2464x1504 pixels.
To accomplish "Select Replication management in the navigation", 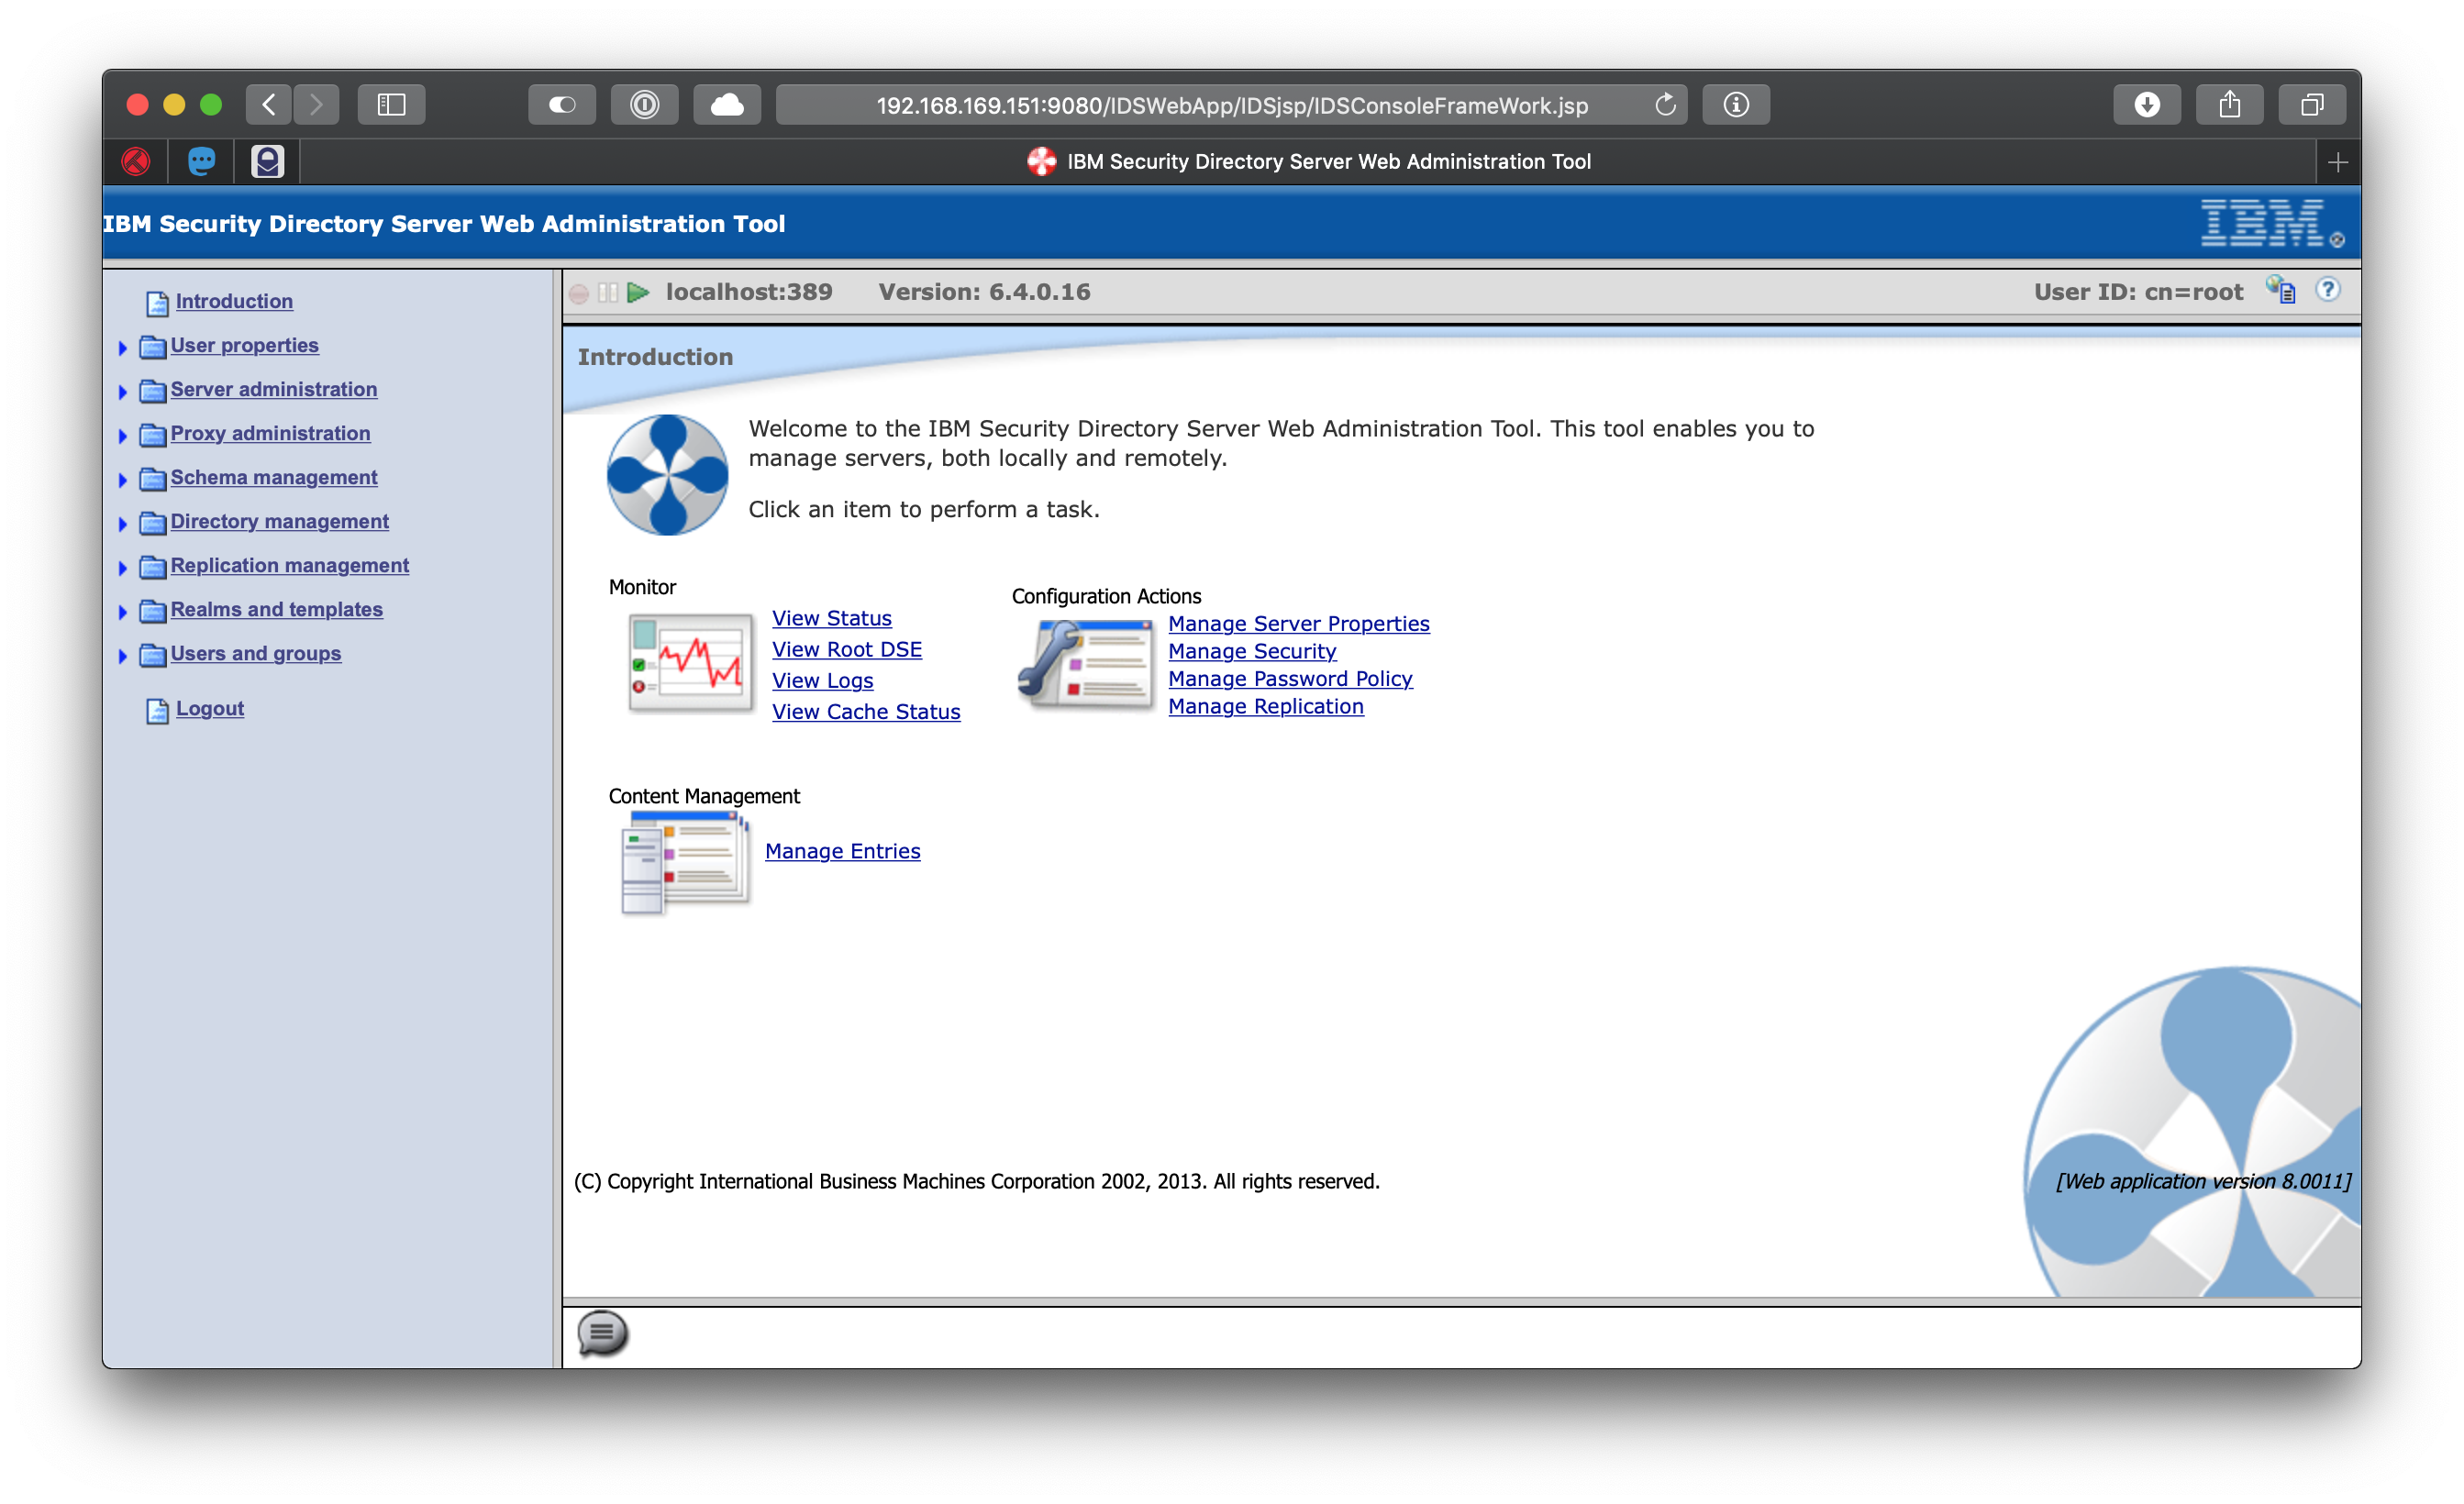I will point(290,565).
